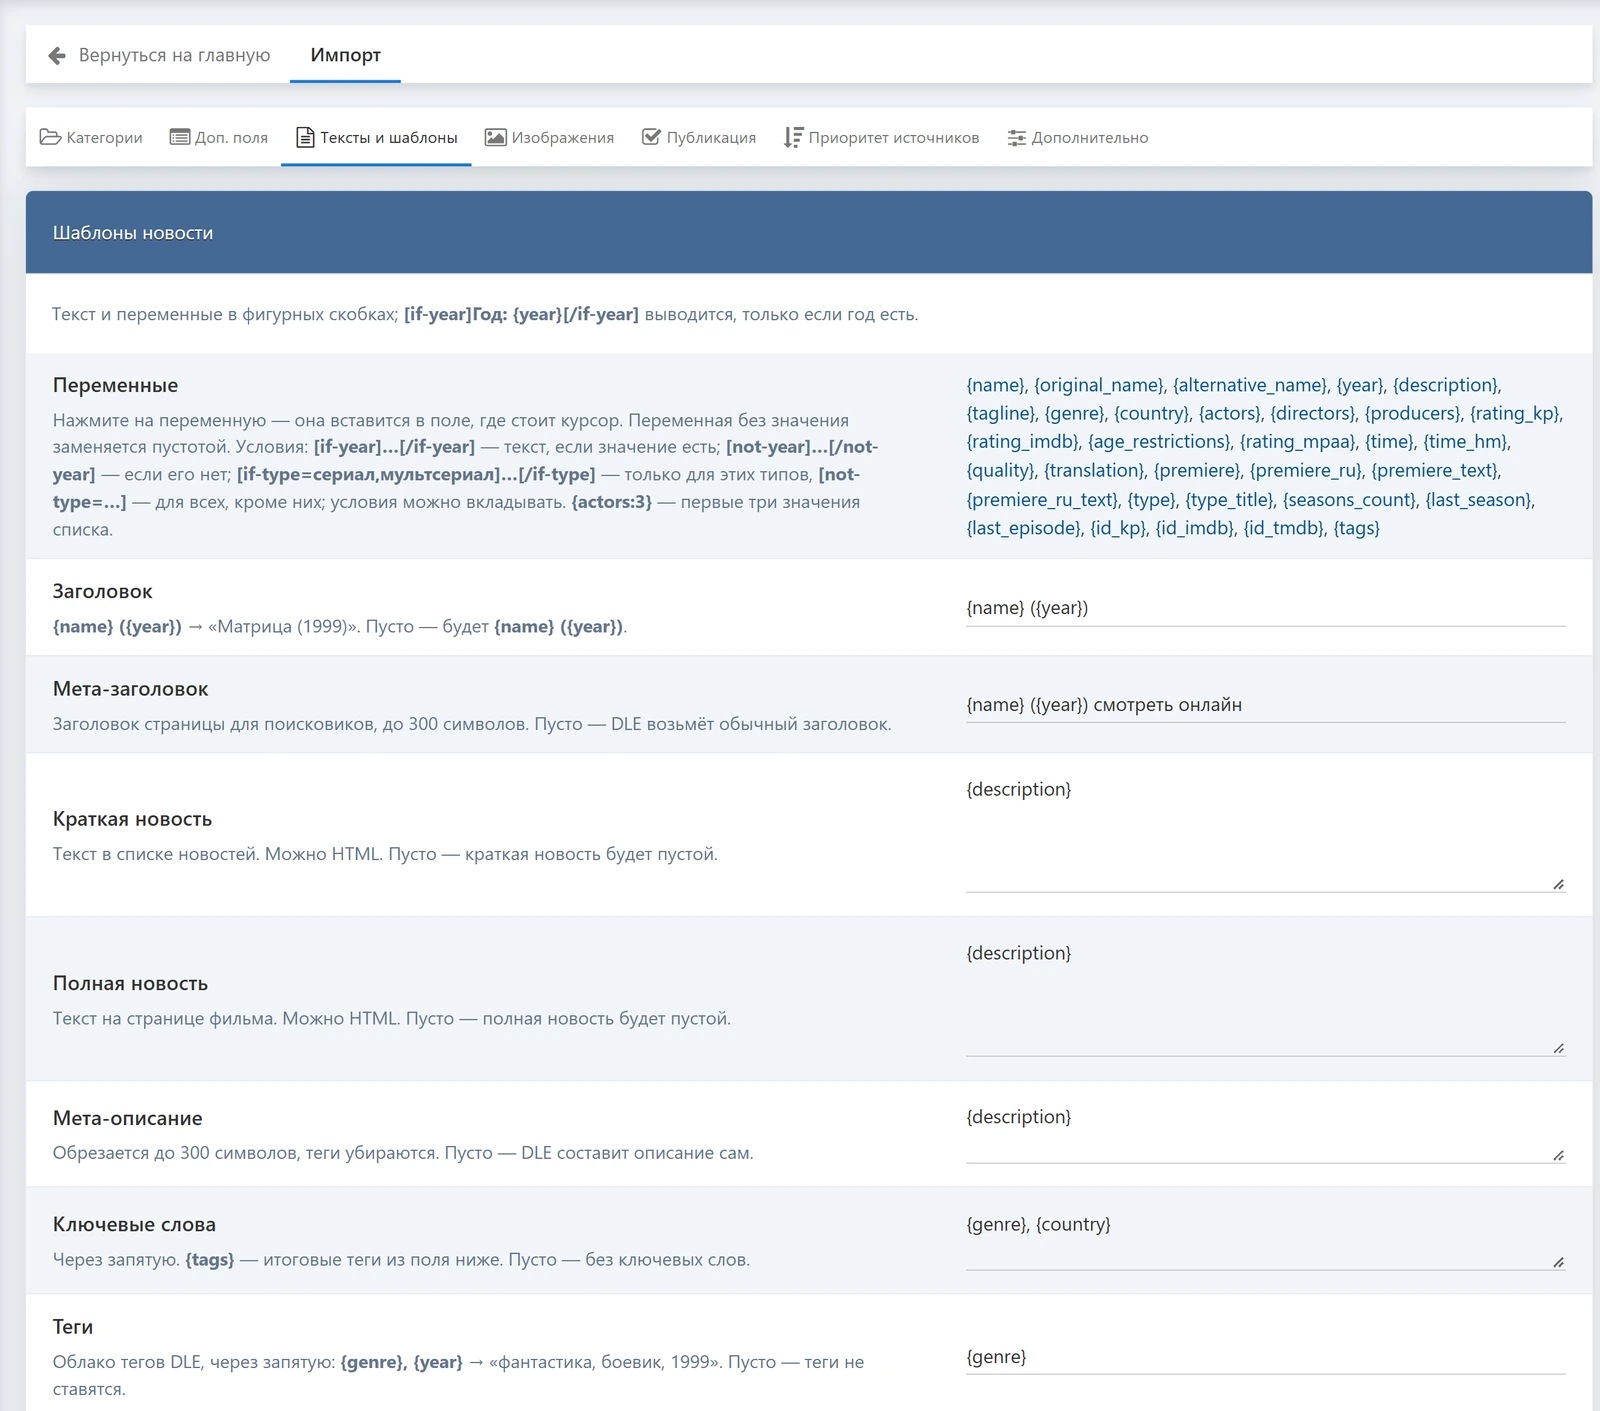Screen dimensions: 1600x1411
Task: Click the Полная новость textarea resize handle
Action: point(1558,1048)
